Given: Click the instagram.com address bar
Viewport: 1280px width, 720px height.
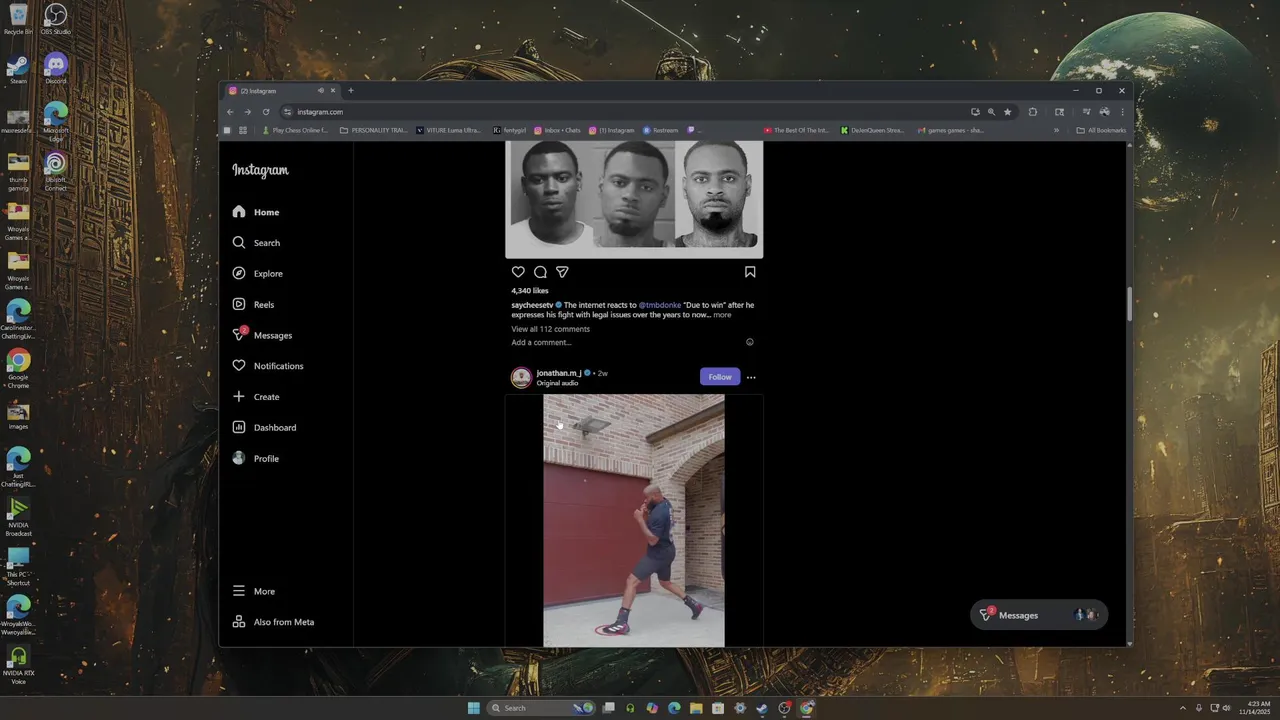Looking at the screenshot, I should pyautogui.click(x=620, y=112).
